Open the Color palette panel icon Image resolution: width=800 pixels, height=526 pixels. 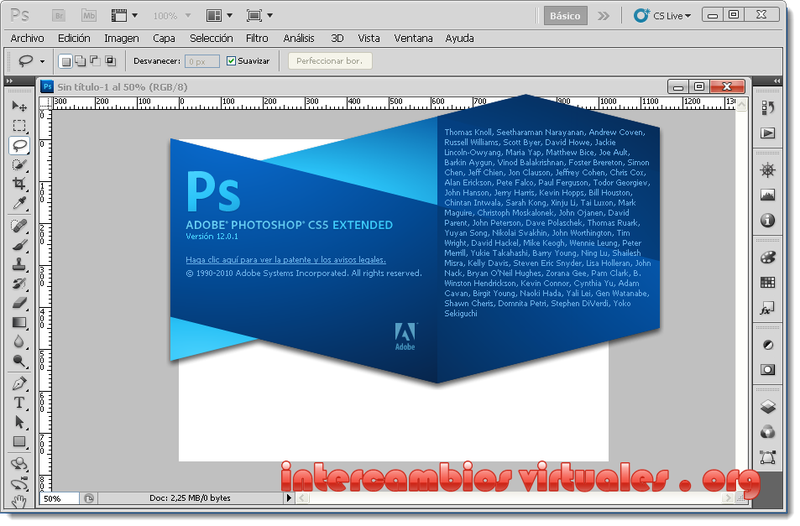point(767,257)
